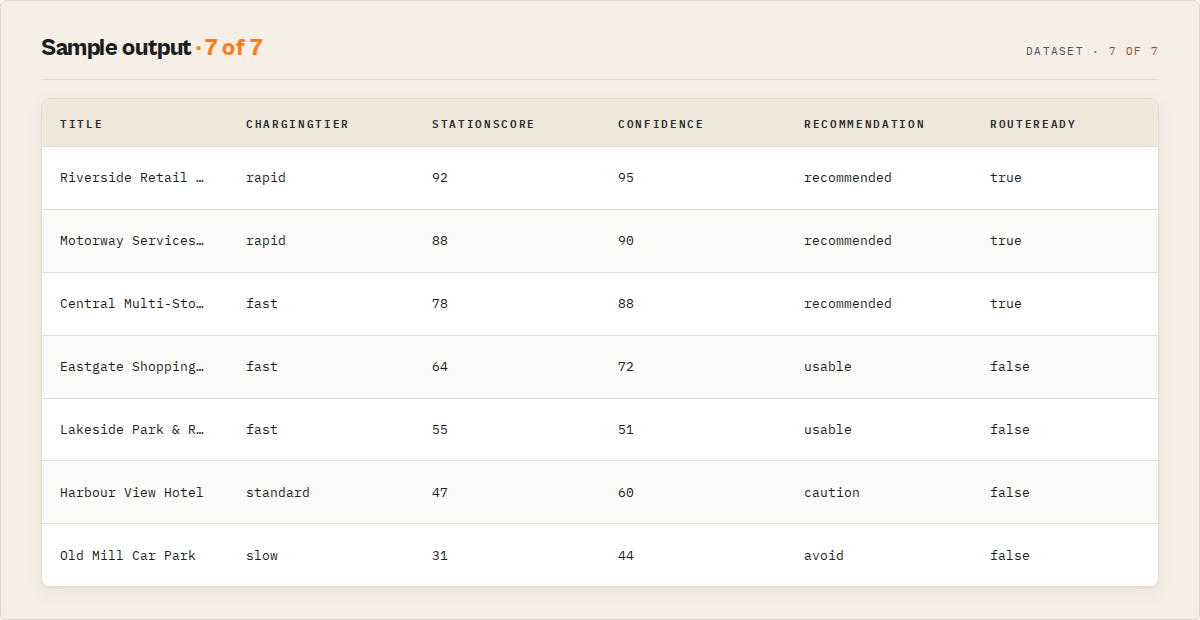Click station score 64
1200x620 pixels.
pos(440,367)
